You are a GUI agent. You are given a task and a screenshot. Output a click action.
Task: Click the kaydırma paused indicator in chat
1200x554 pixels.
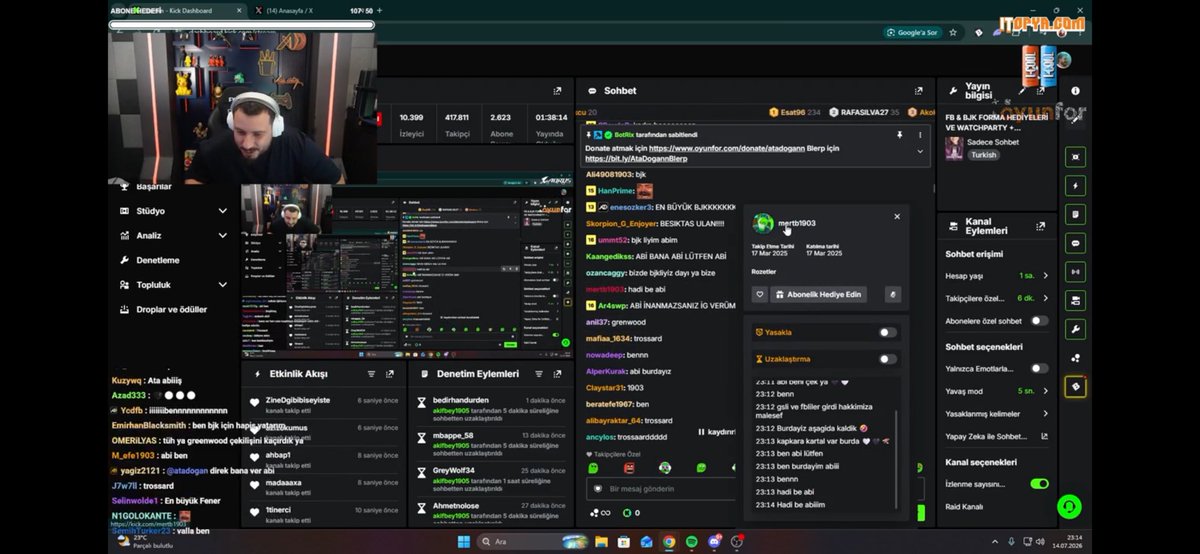[715, 432]
